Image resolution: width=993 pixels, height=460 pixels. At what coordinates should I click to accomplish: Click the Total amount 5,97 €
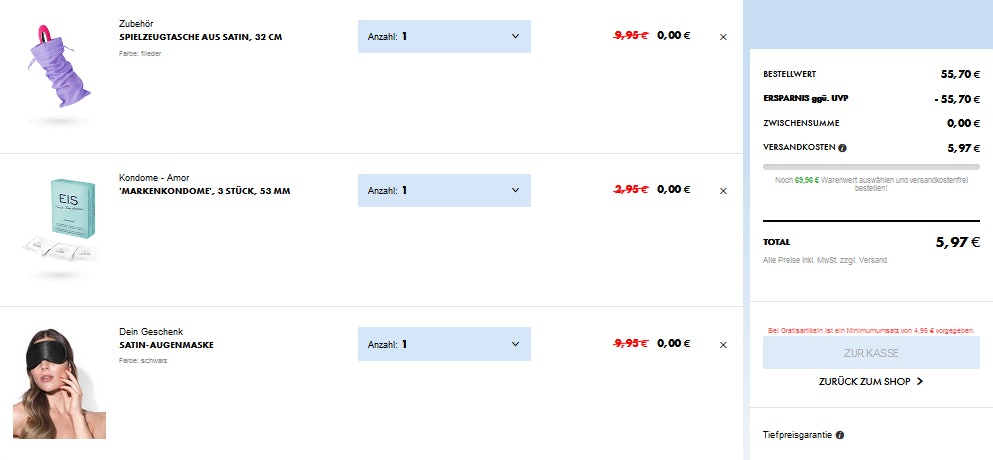(x=957, y=241)
